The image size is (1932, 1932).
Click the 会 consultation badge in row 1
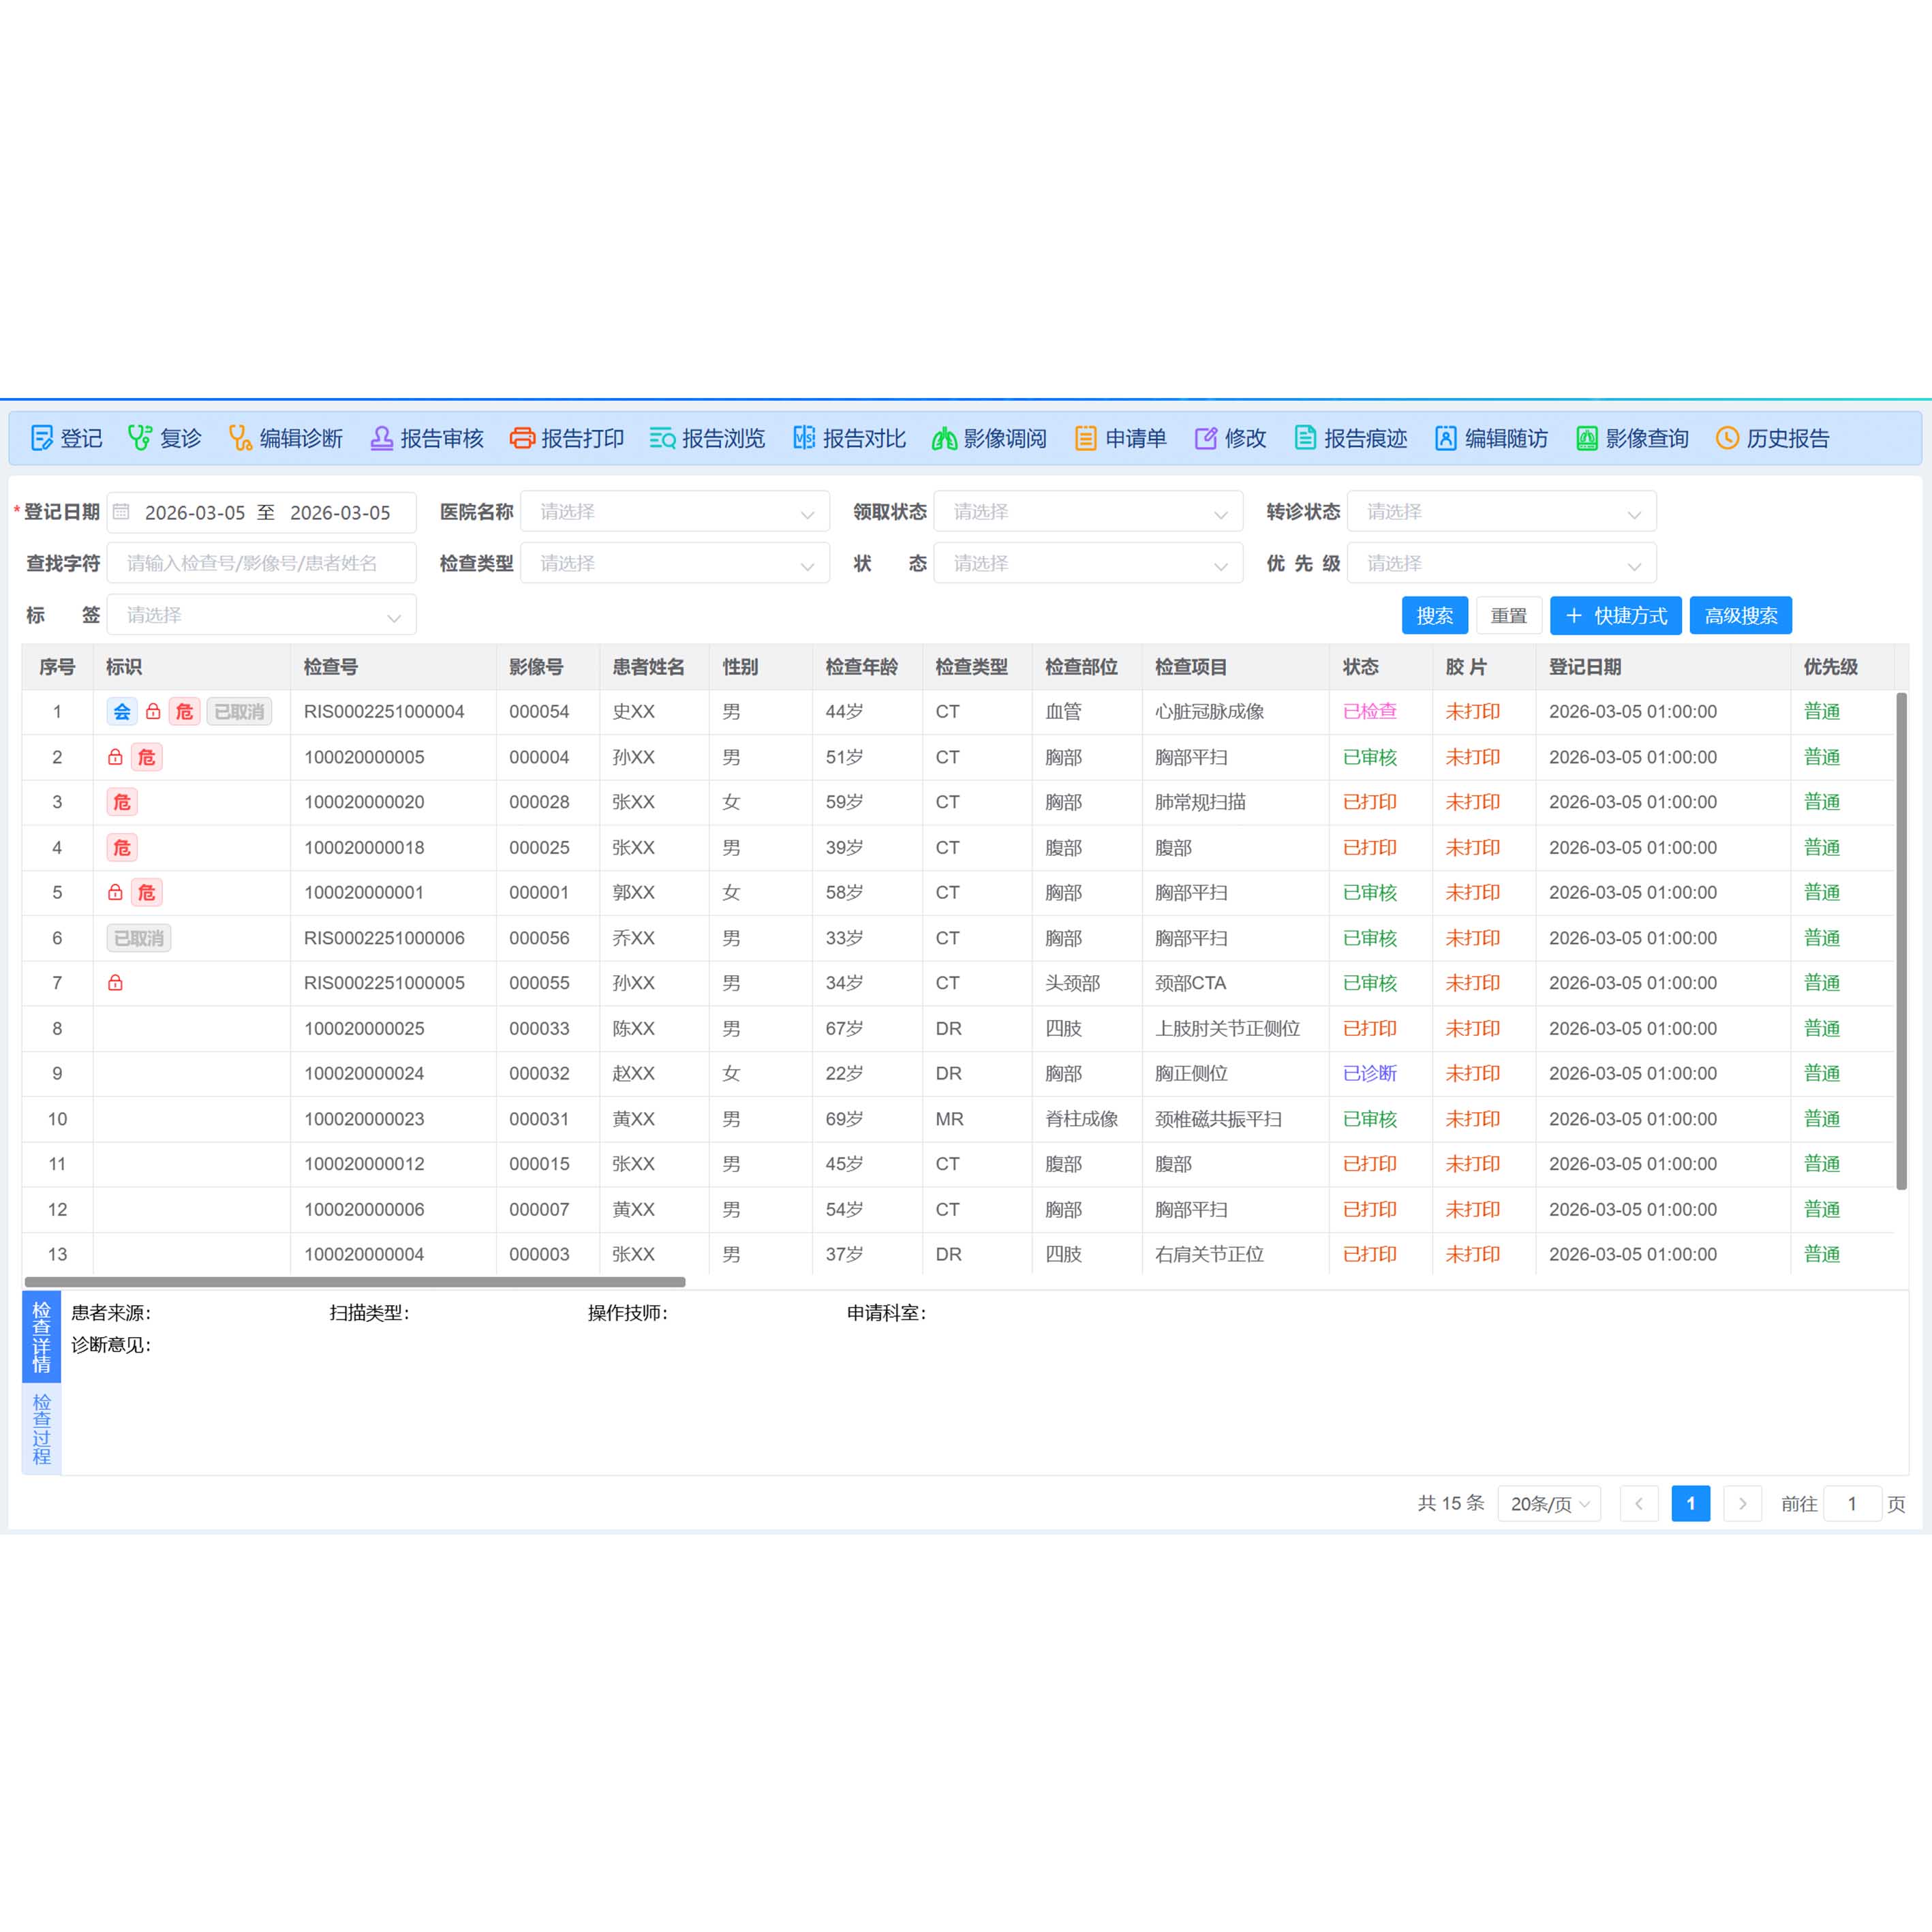click(122, 712)
